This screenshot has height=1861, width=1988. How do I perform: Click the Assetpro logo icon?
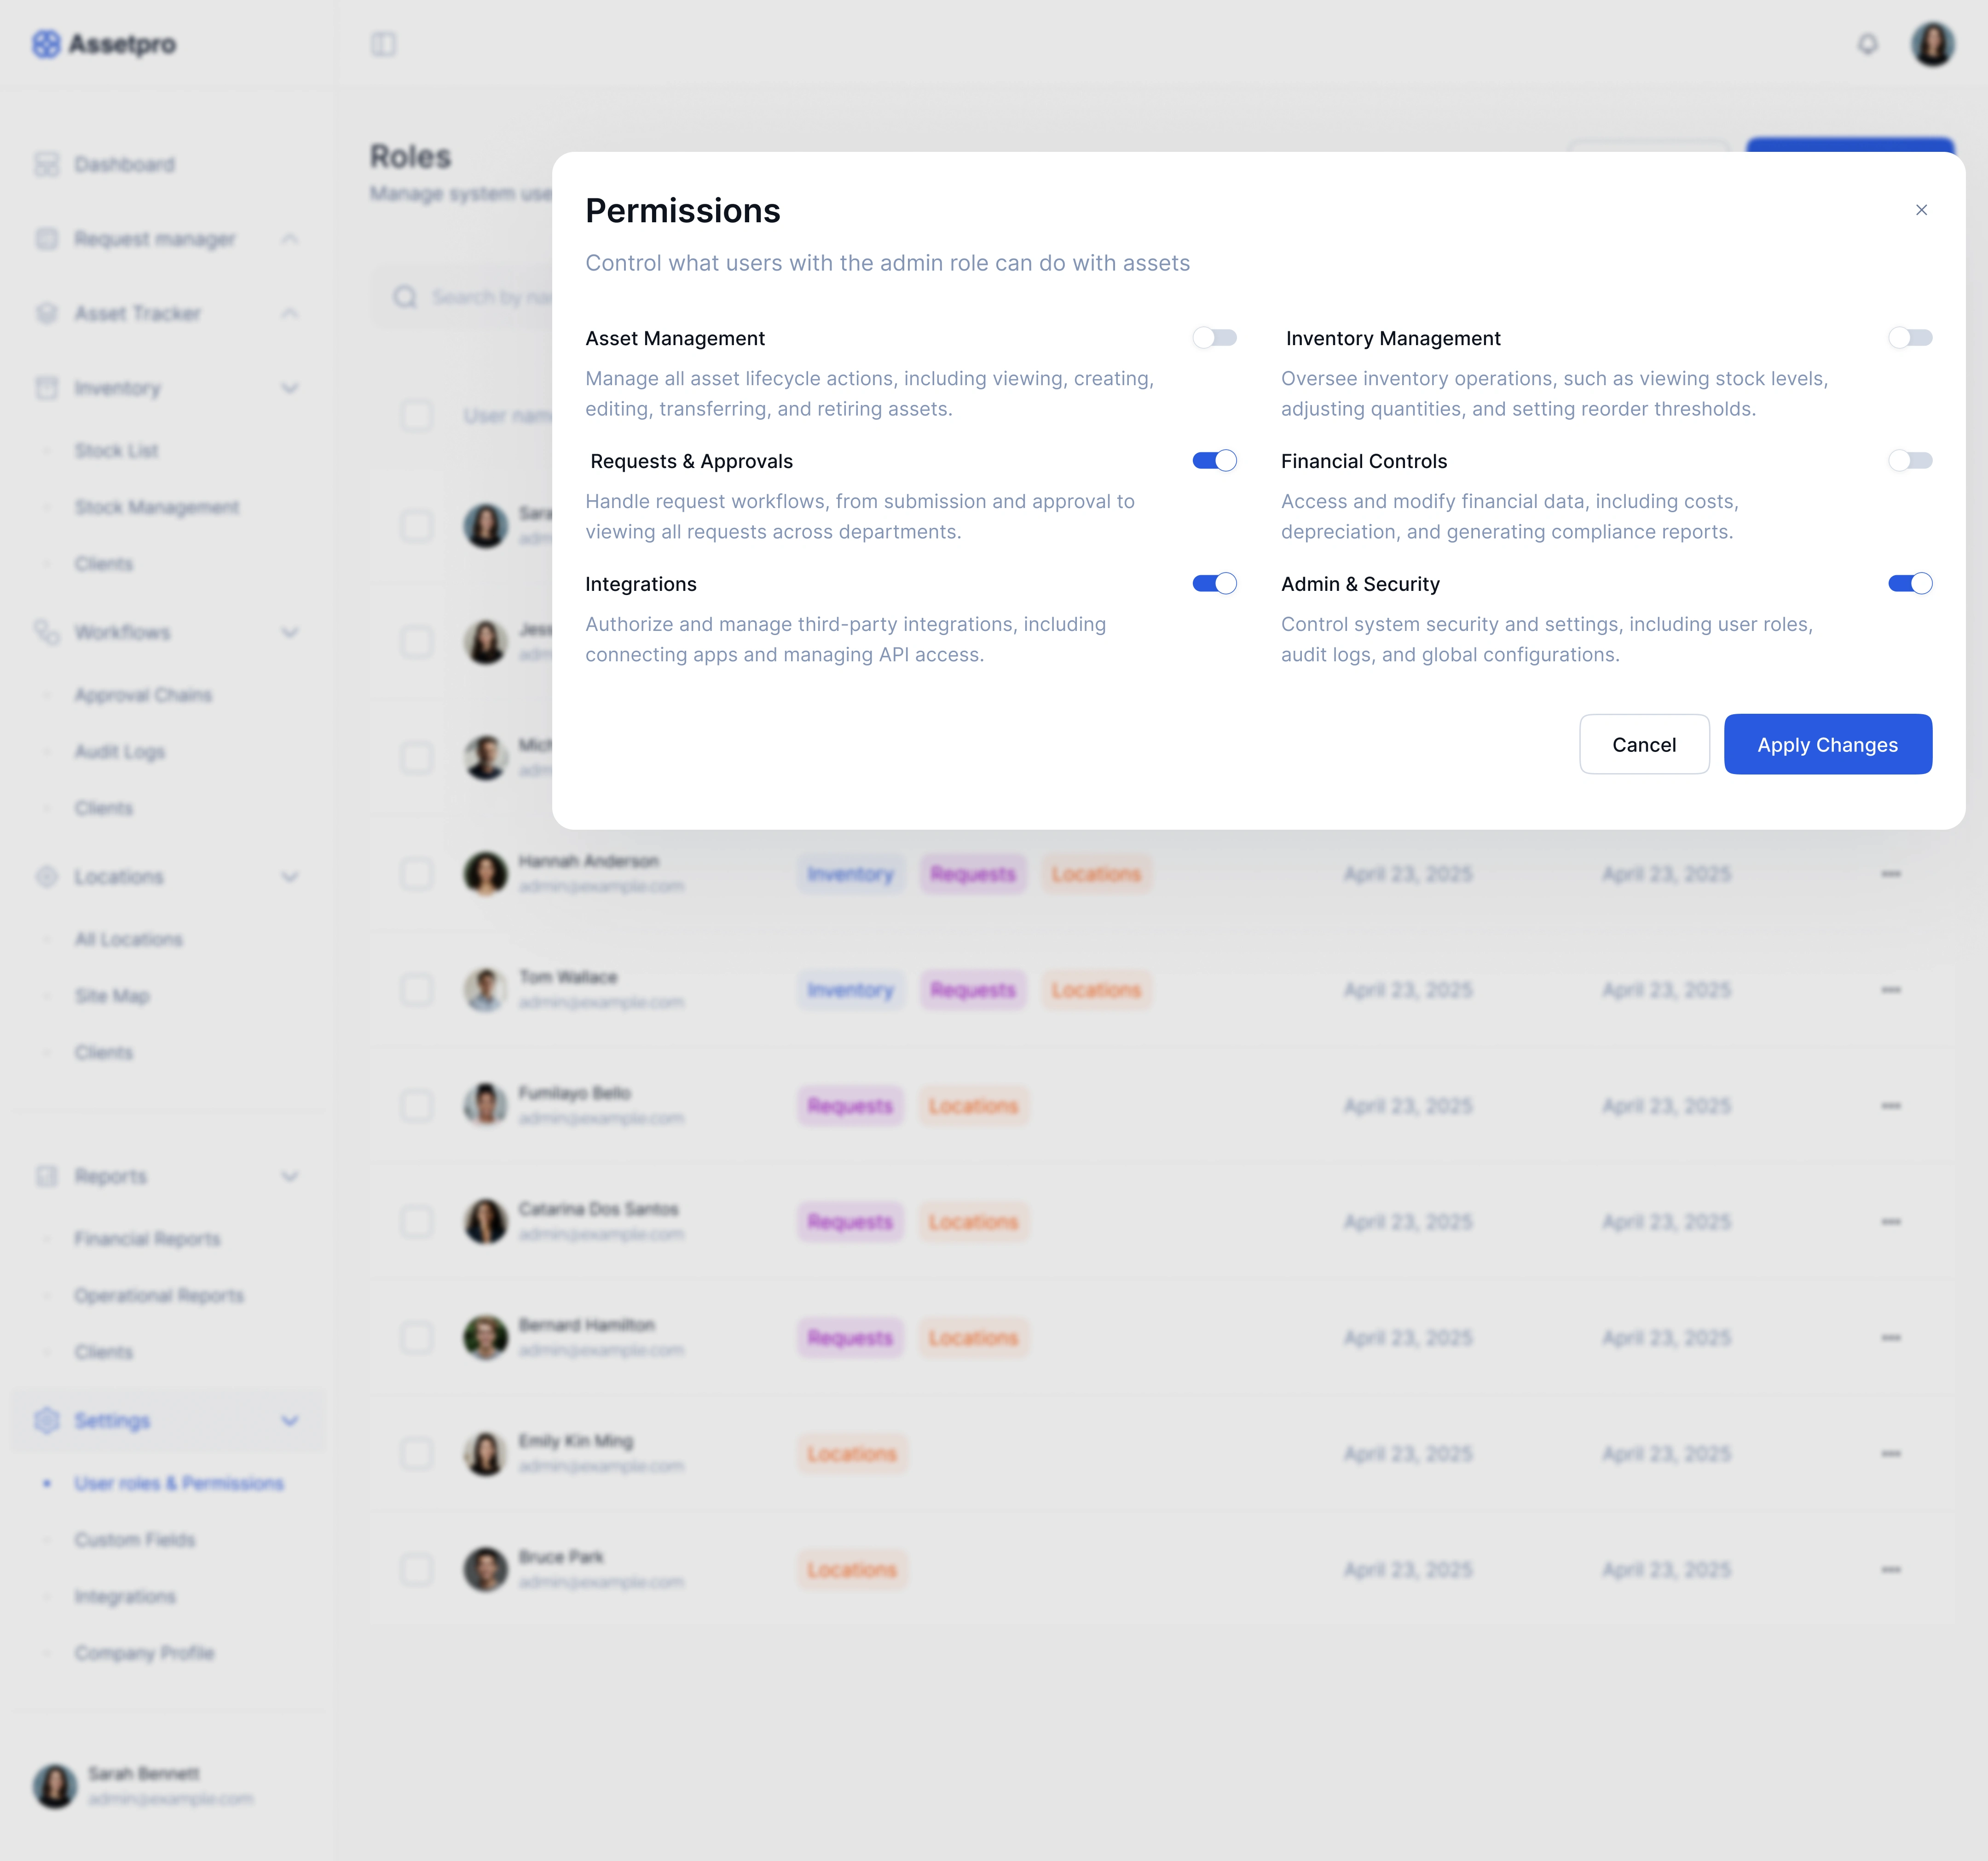pyautogui.click(x=46, y=44)
